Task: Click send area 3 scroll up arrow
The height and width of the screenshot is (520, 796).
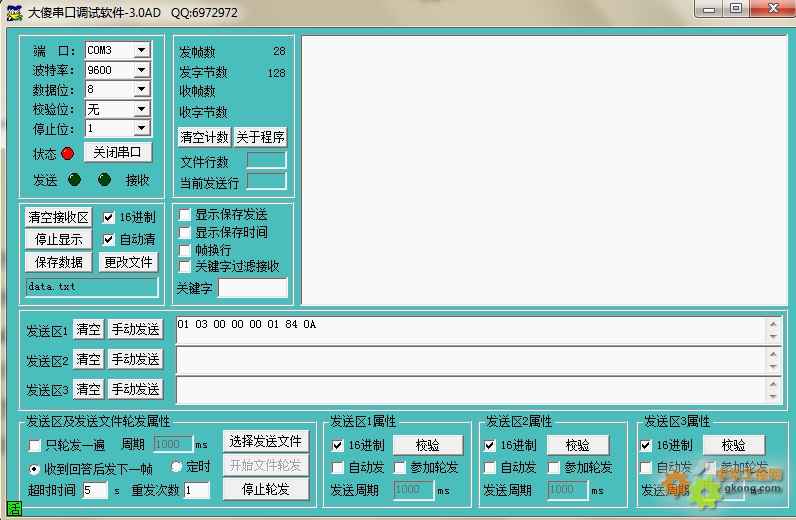Action: [x=773, y=384]
